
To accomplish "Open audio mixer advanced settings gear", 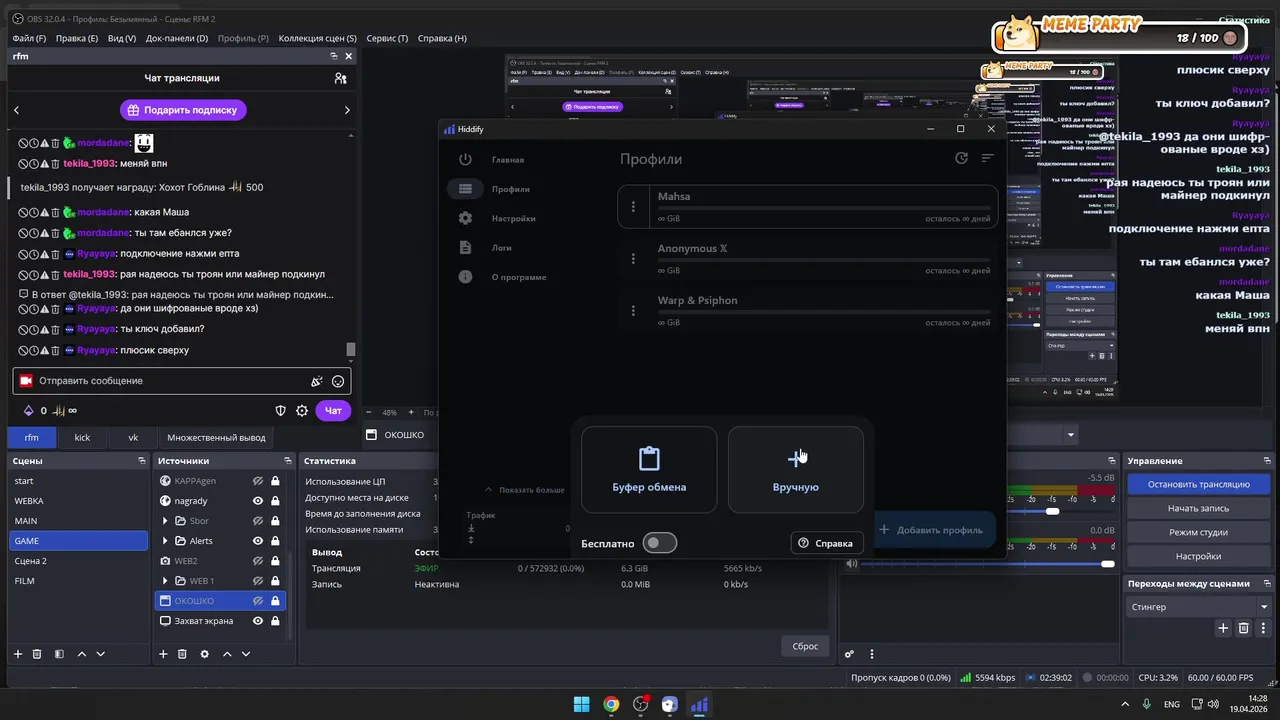I will 849,655.
